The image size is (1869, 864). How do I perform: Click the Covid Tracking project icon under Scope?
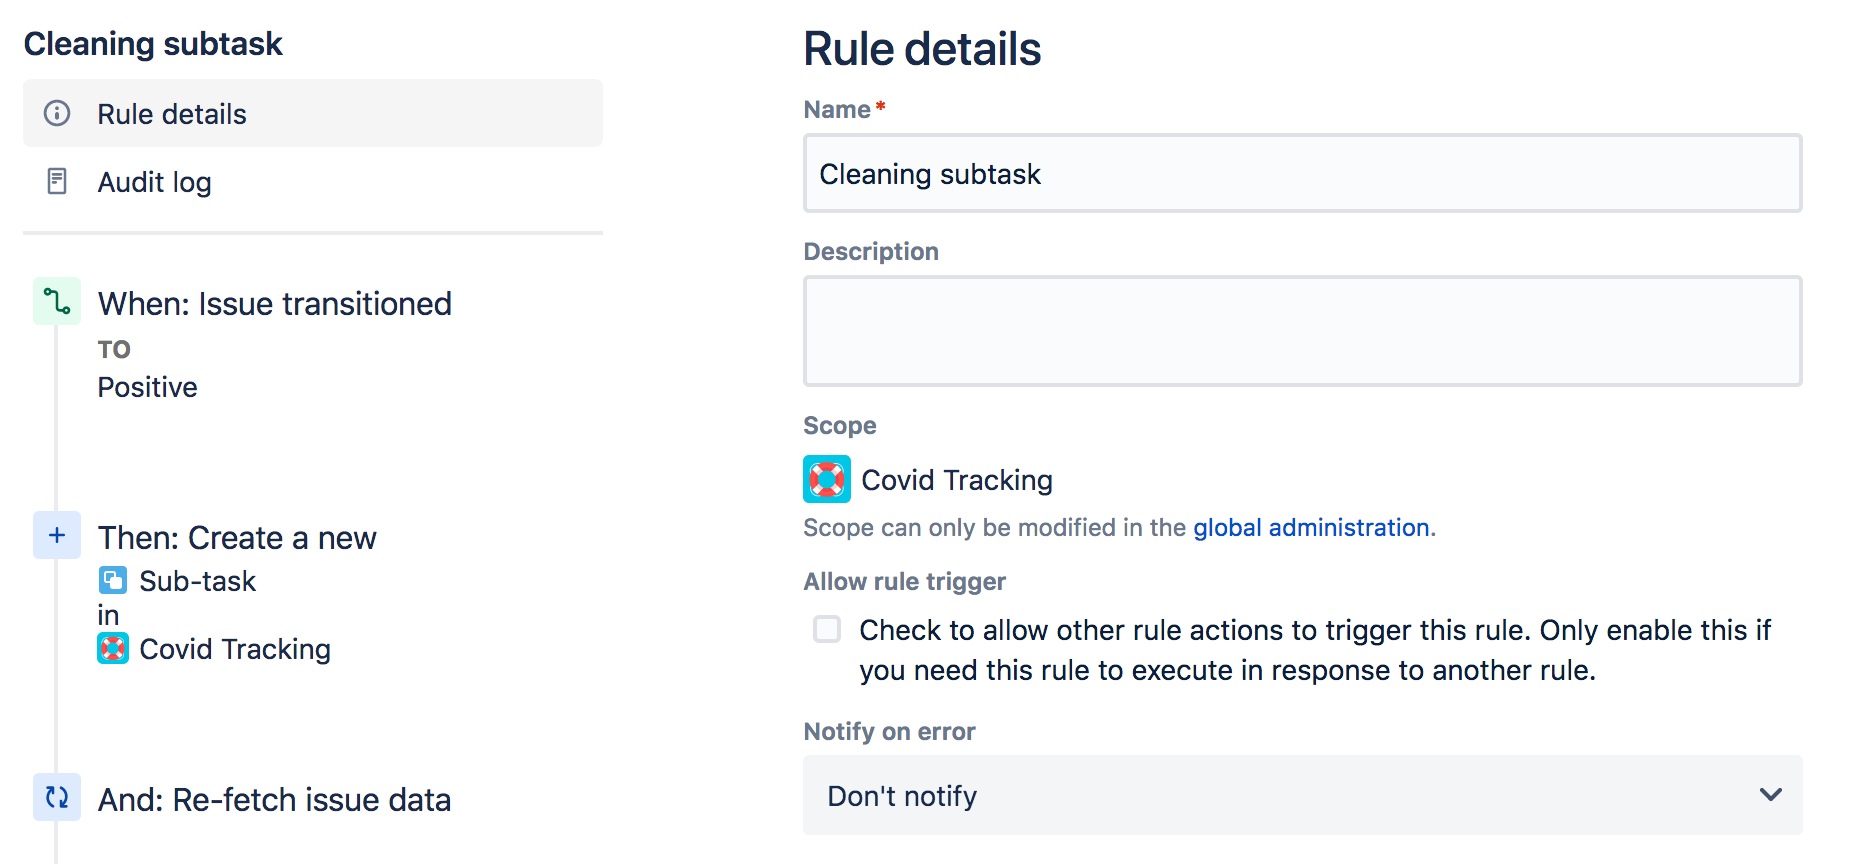click(827, 479)
